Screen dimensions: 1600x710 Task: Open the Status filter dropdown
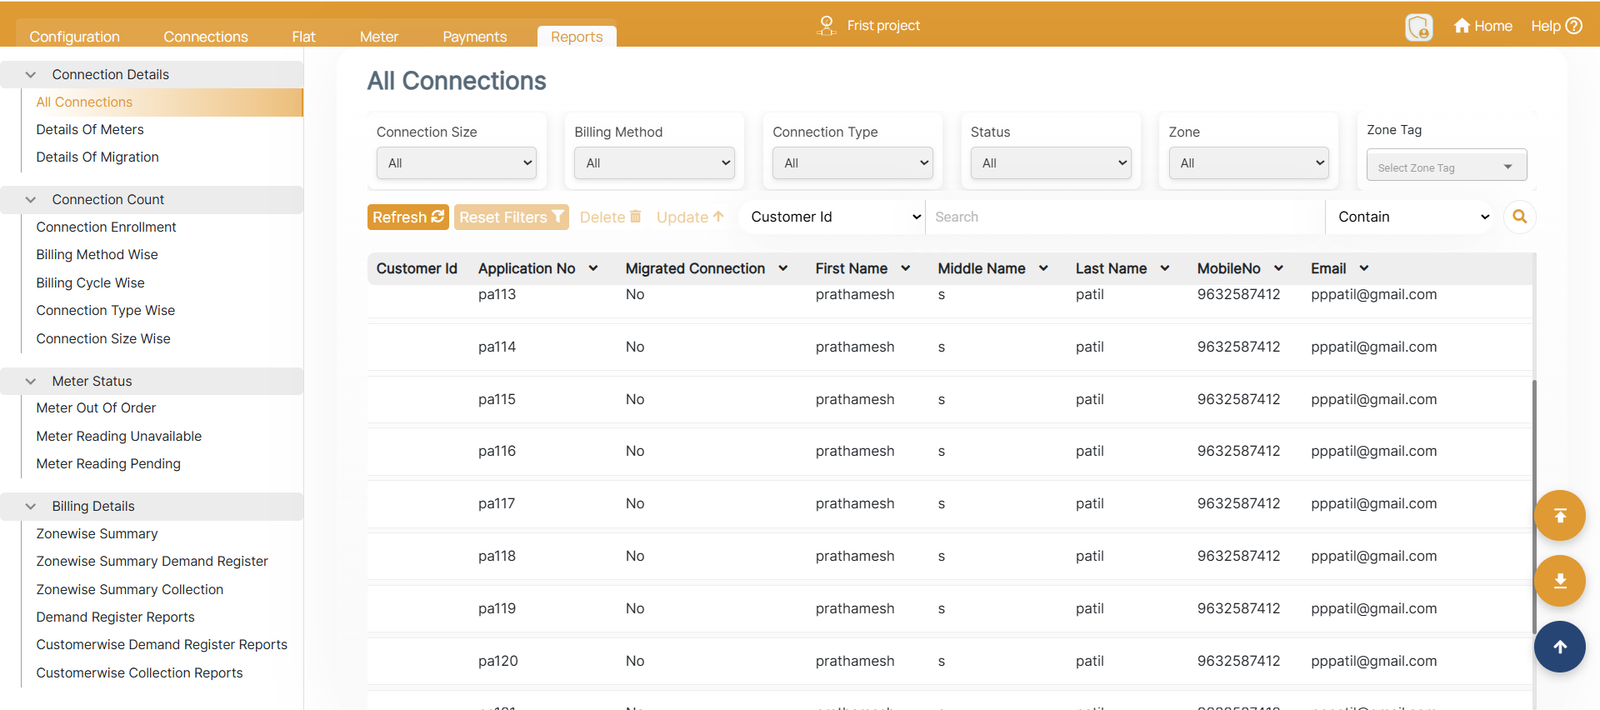[x=1050, y=163]
